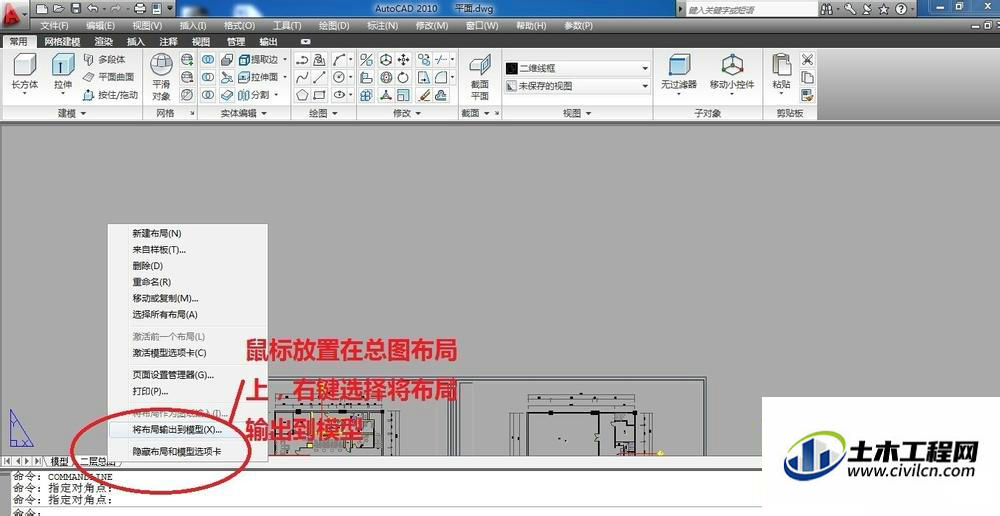The image size is (1000, 516).
Task: Click the 提取边 extract edges tool
Action: 259,59
